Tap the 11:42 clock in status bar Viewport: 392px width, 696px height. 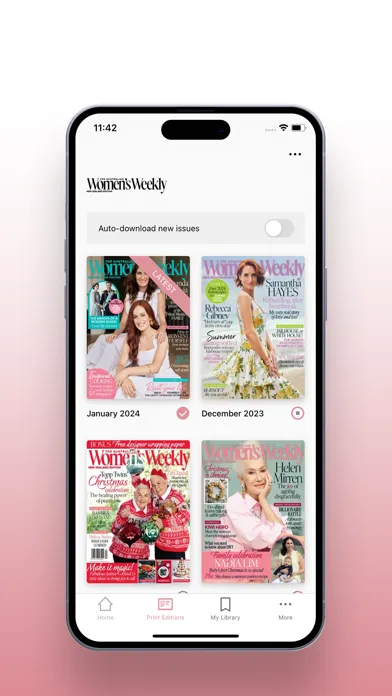(x=105, y=128)
